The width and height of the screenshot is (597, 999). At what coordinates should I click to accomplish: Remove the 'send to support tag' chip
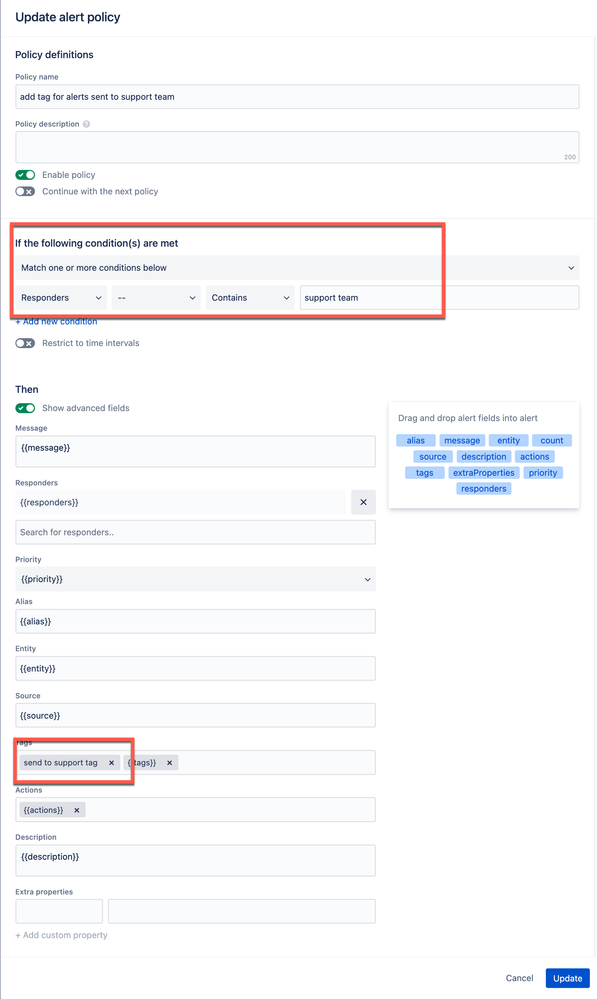[111, 763]
